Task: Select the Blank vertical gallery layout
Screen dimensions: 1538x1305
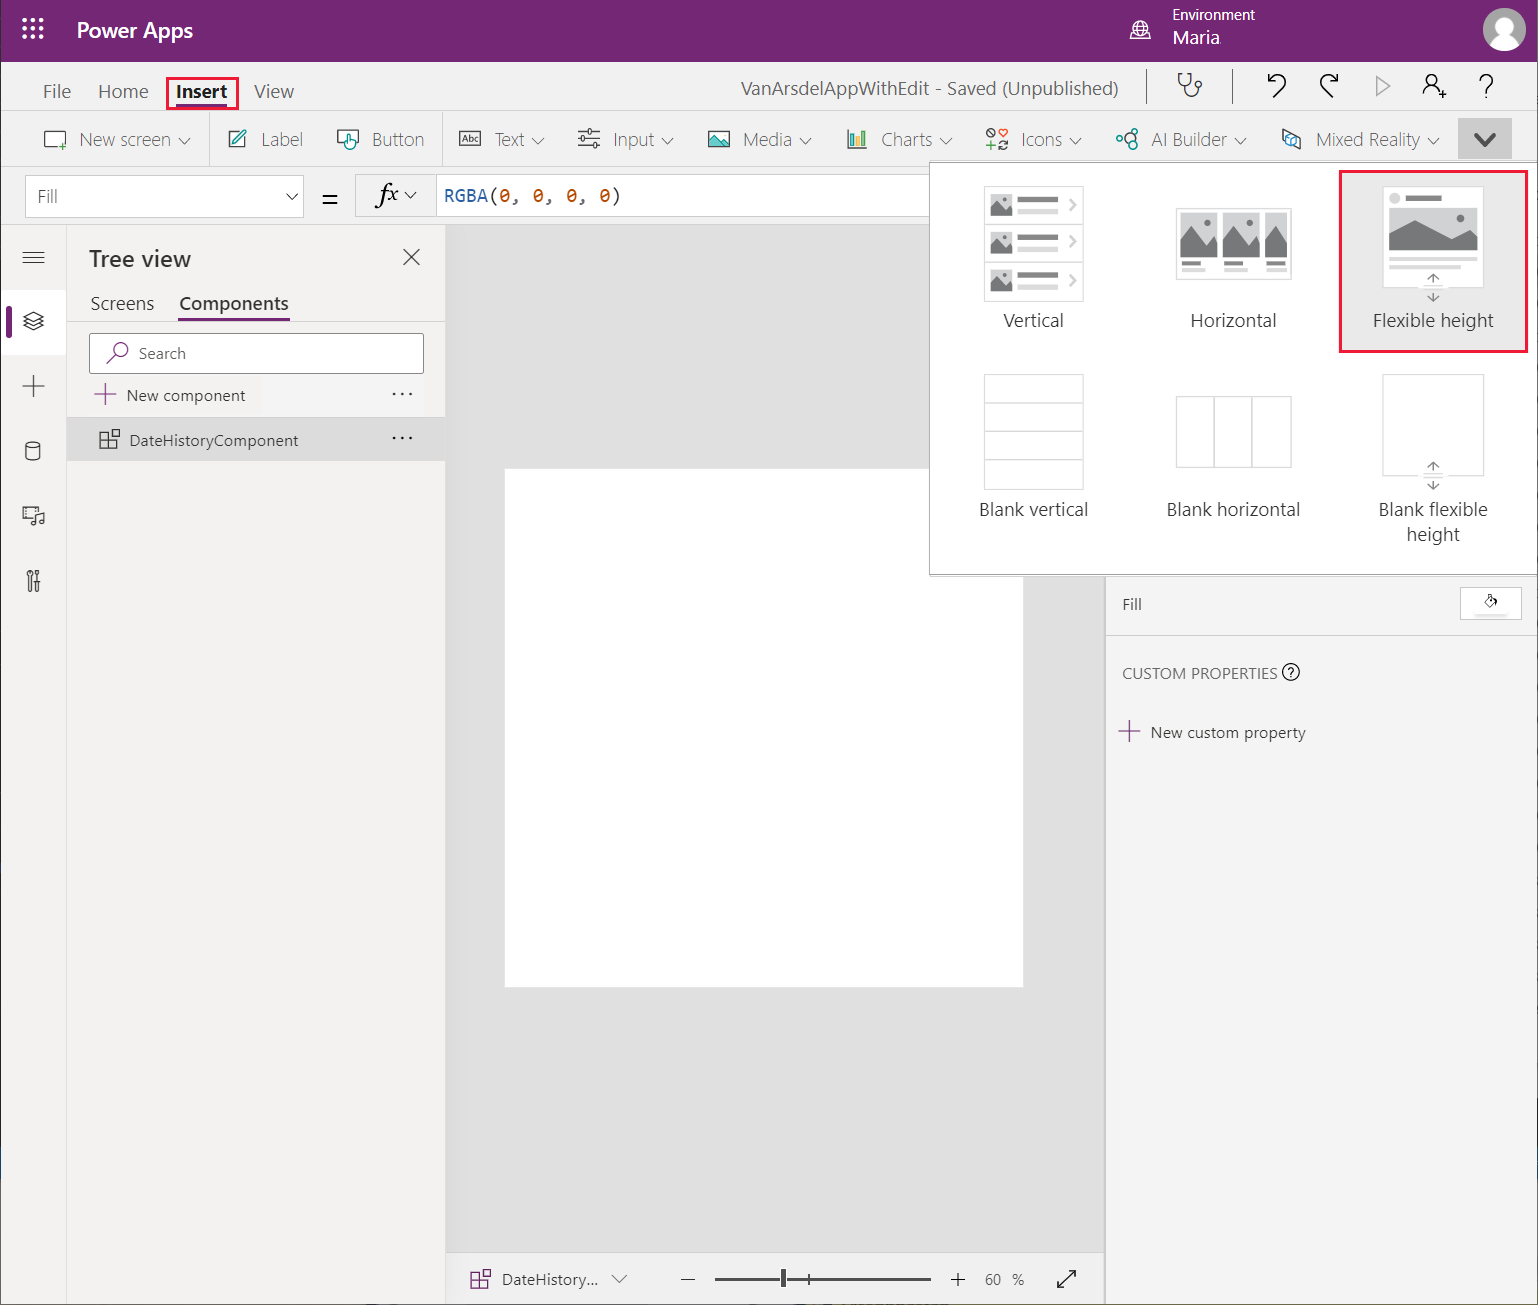Action: coord(1034,447)
